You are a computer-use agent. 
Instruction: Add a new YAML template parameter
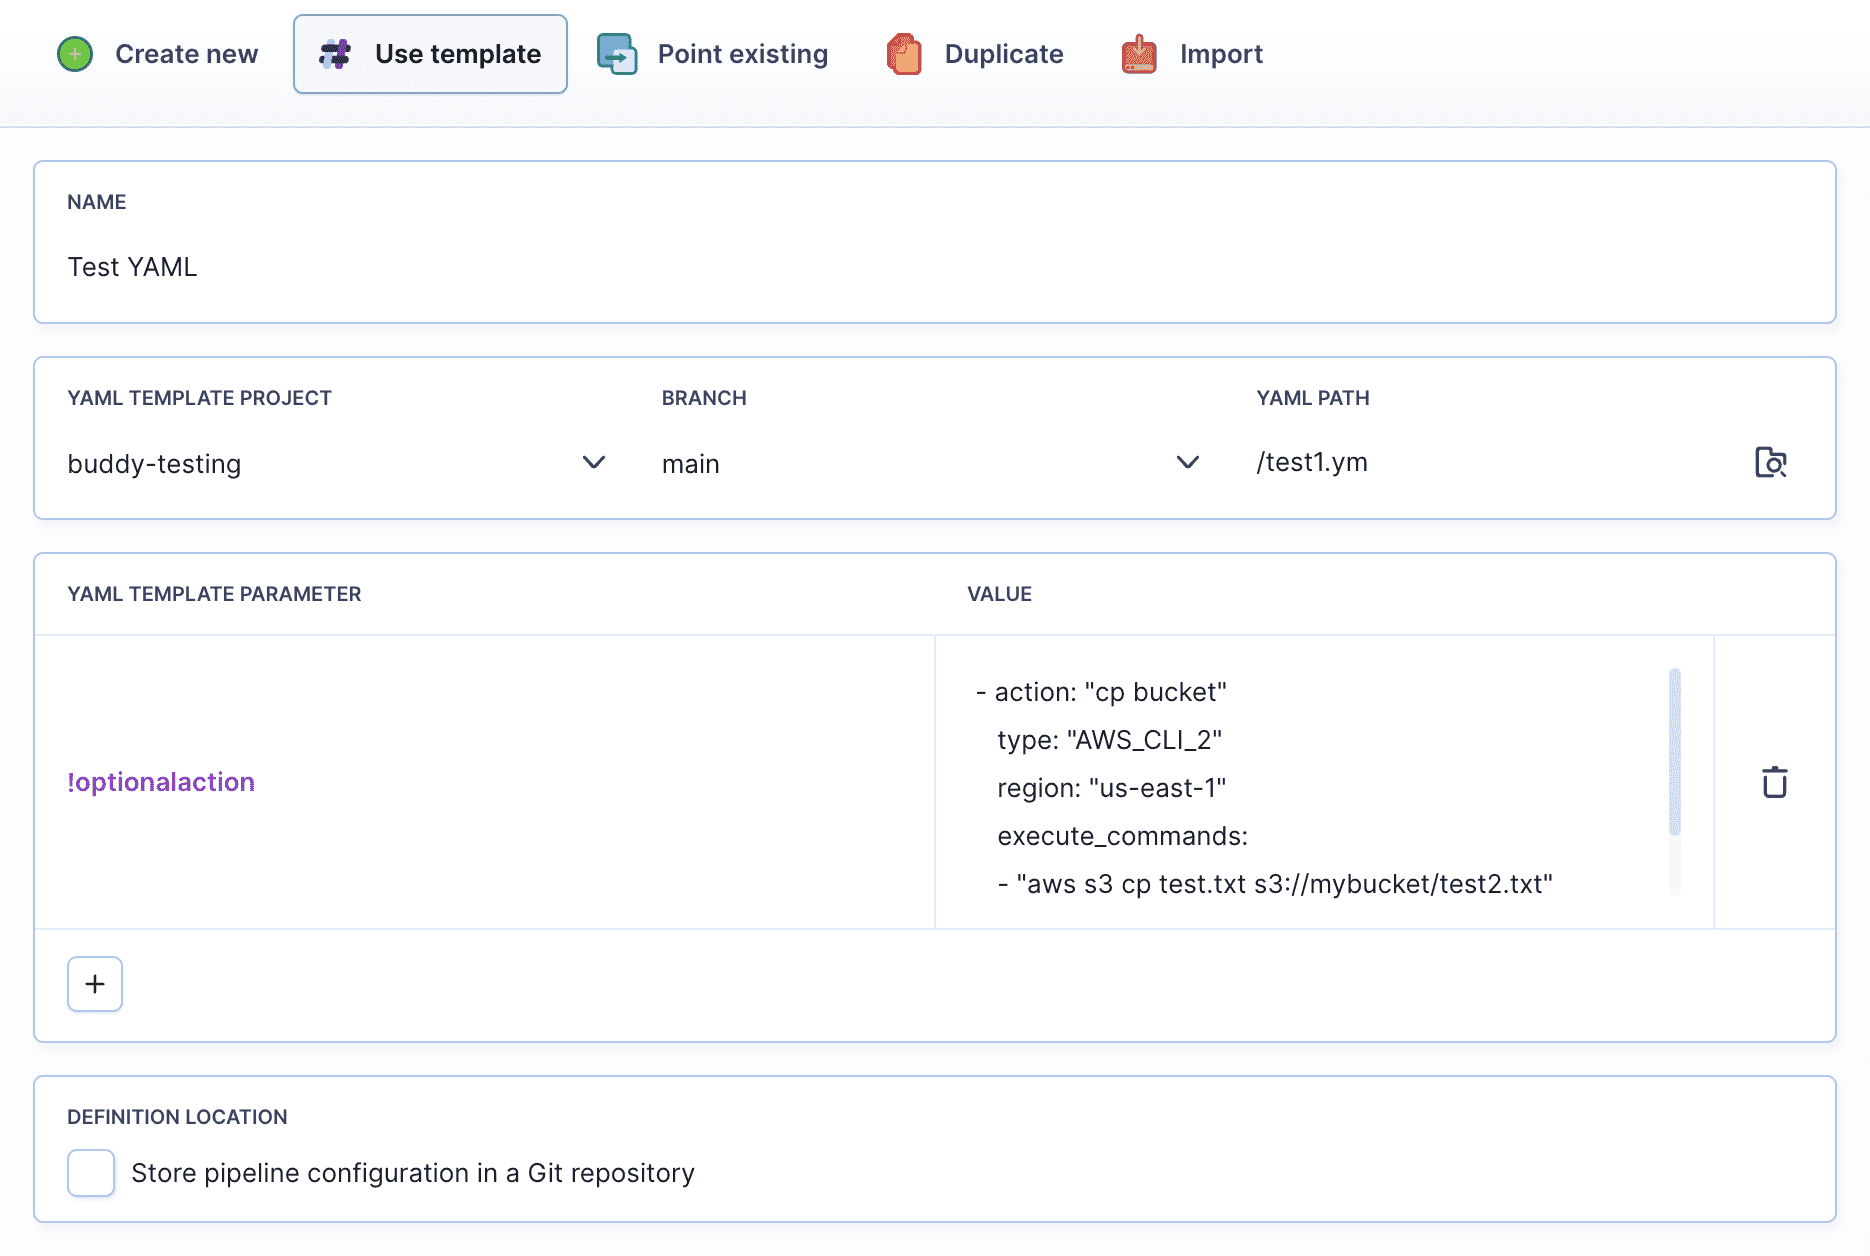95,984
